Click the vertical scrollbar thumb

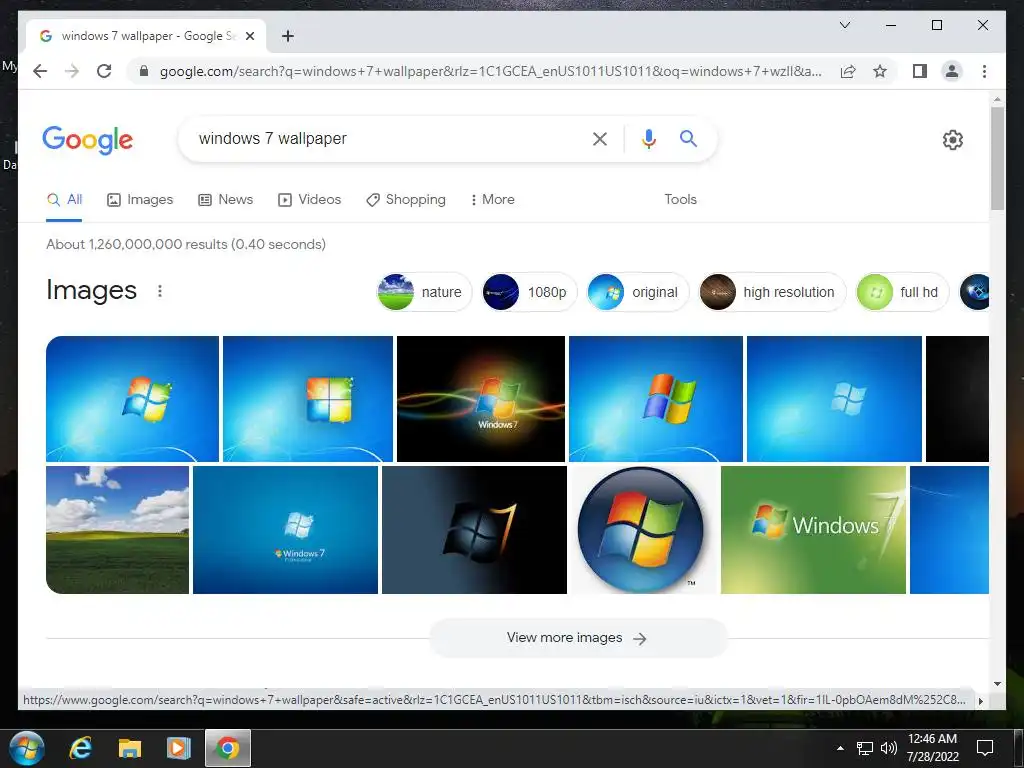tap(997, 158)
